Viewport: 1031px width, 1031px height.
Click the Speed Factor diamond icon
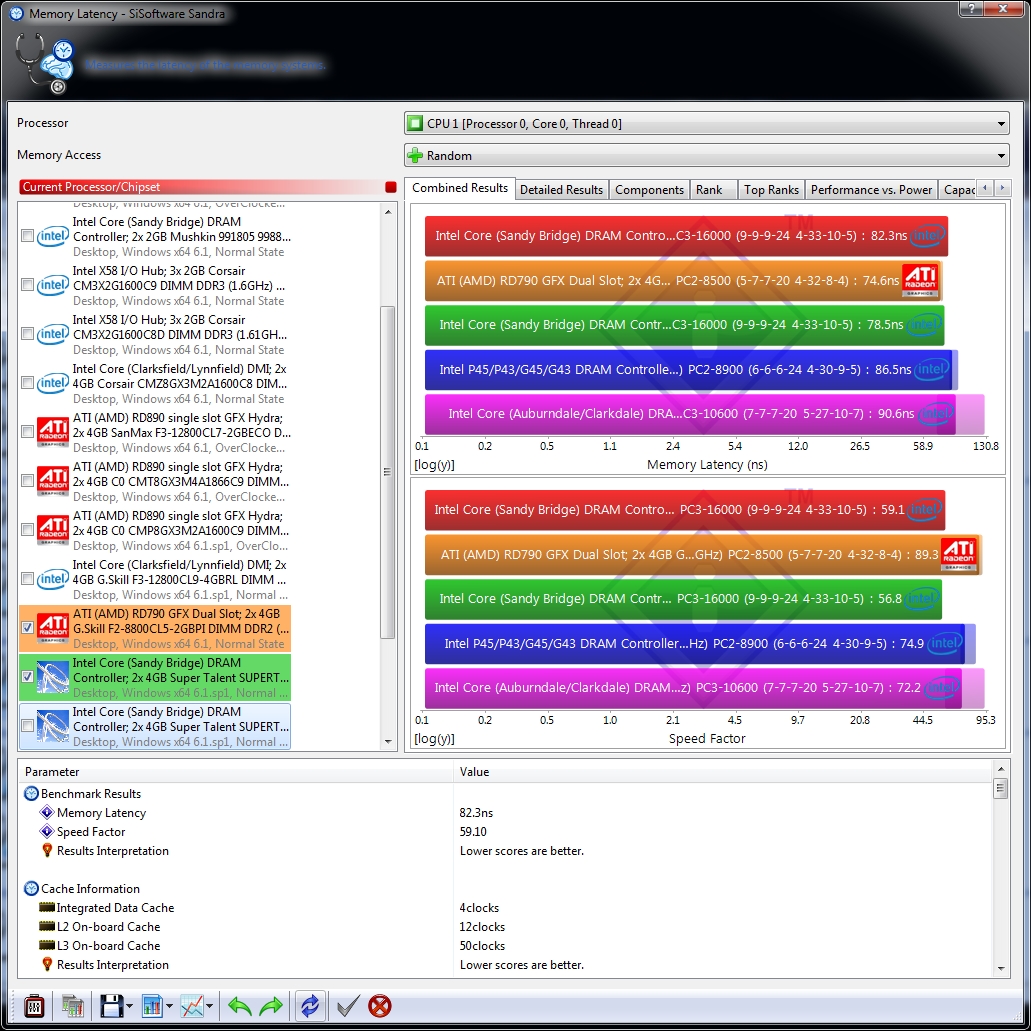[x=47, y=831]
